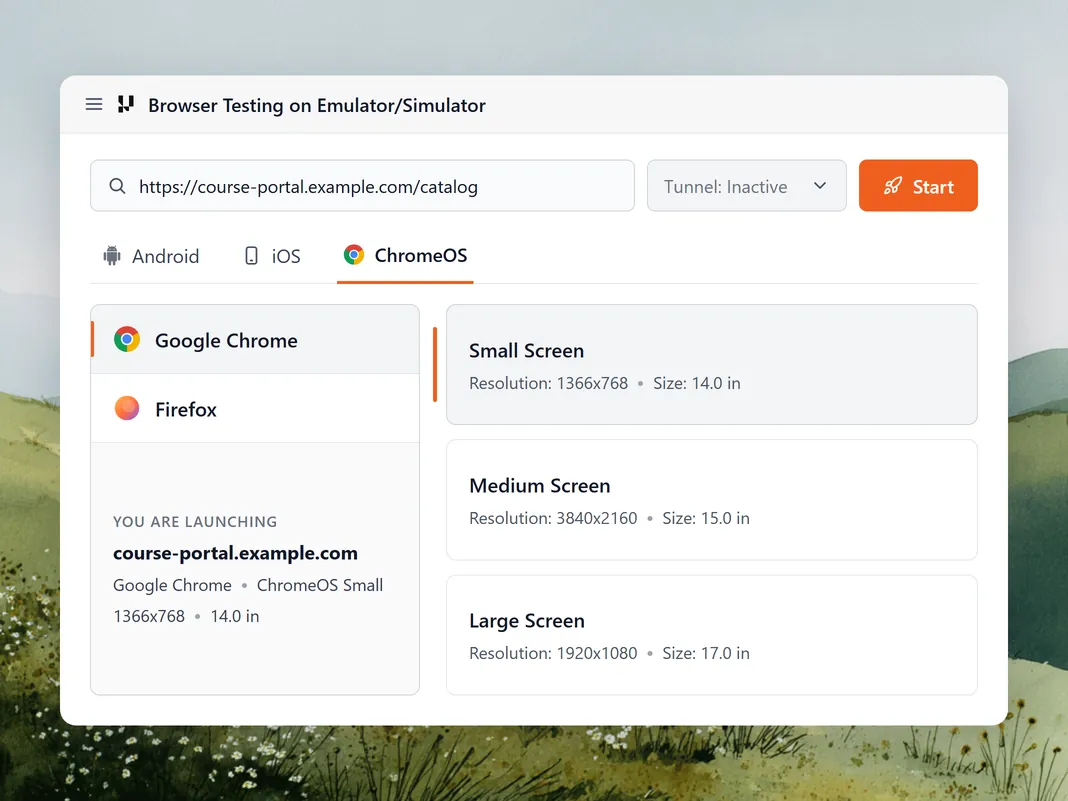
Task: Click the Android robot icon
Action: click(x=112, y=255)
